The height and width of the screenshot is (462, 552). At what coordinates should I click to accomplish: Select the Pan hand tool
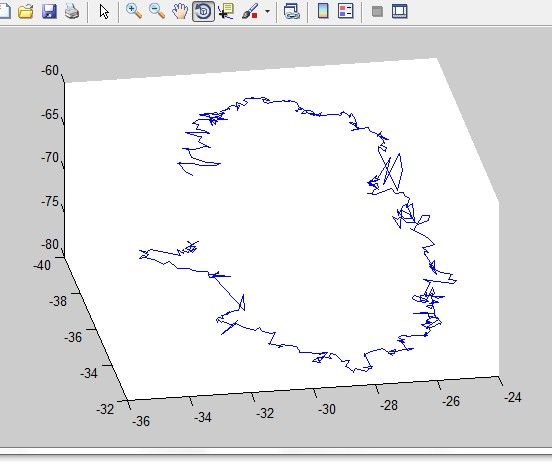point(180,11)
